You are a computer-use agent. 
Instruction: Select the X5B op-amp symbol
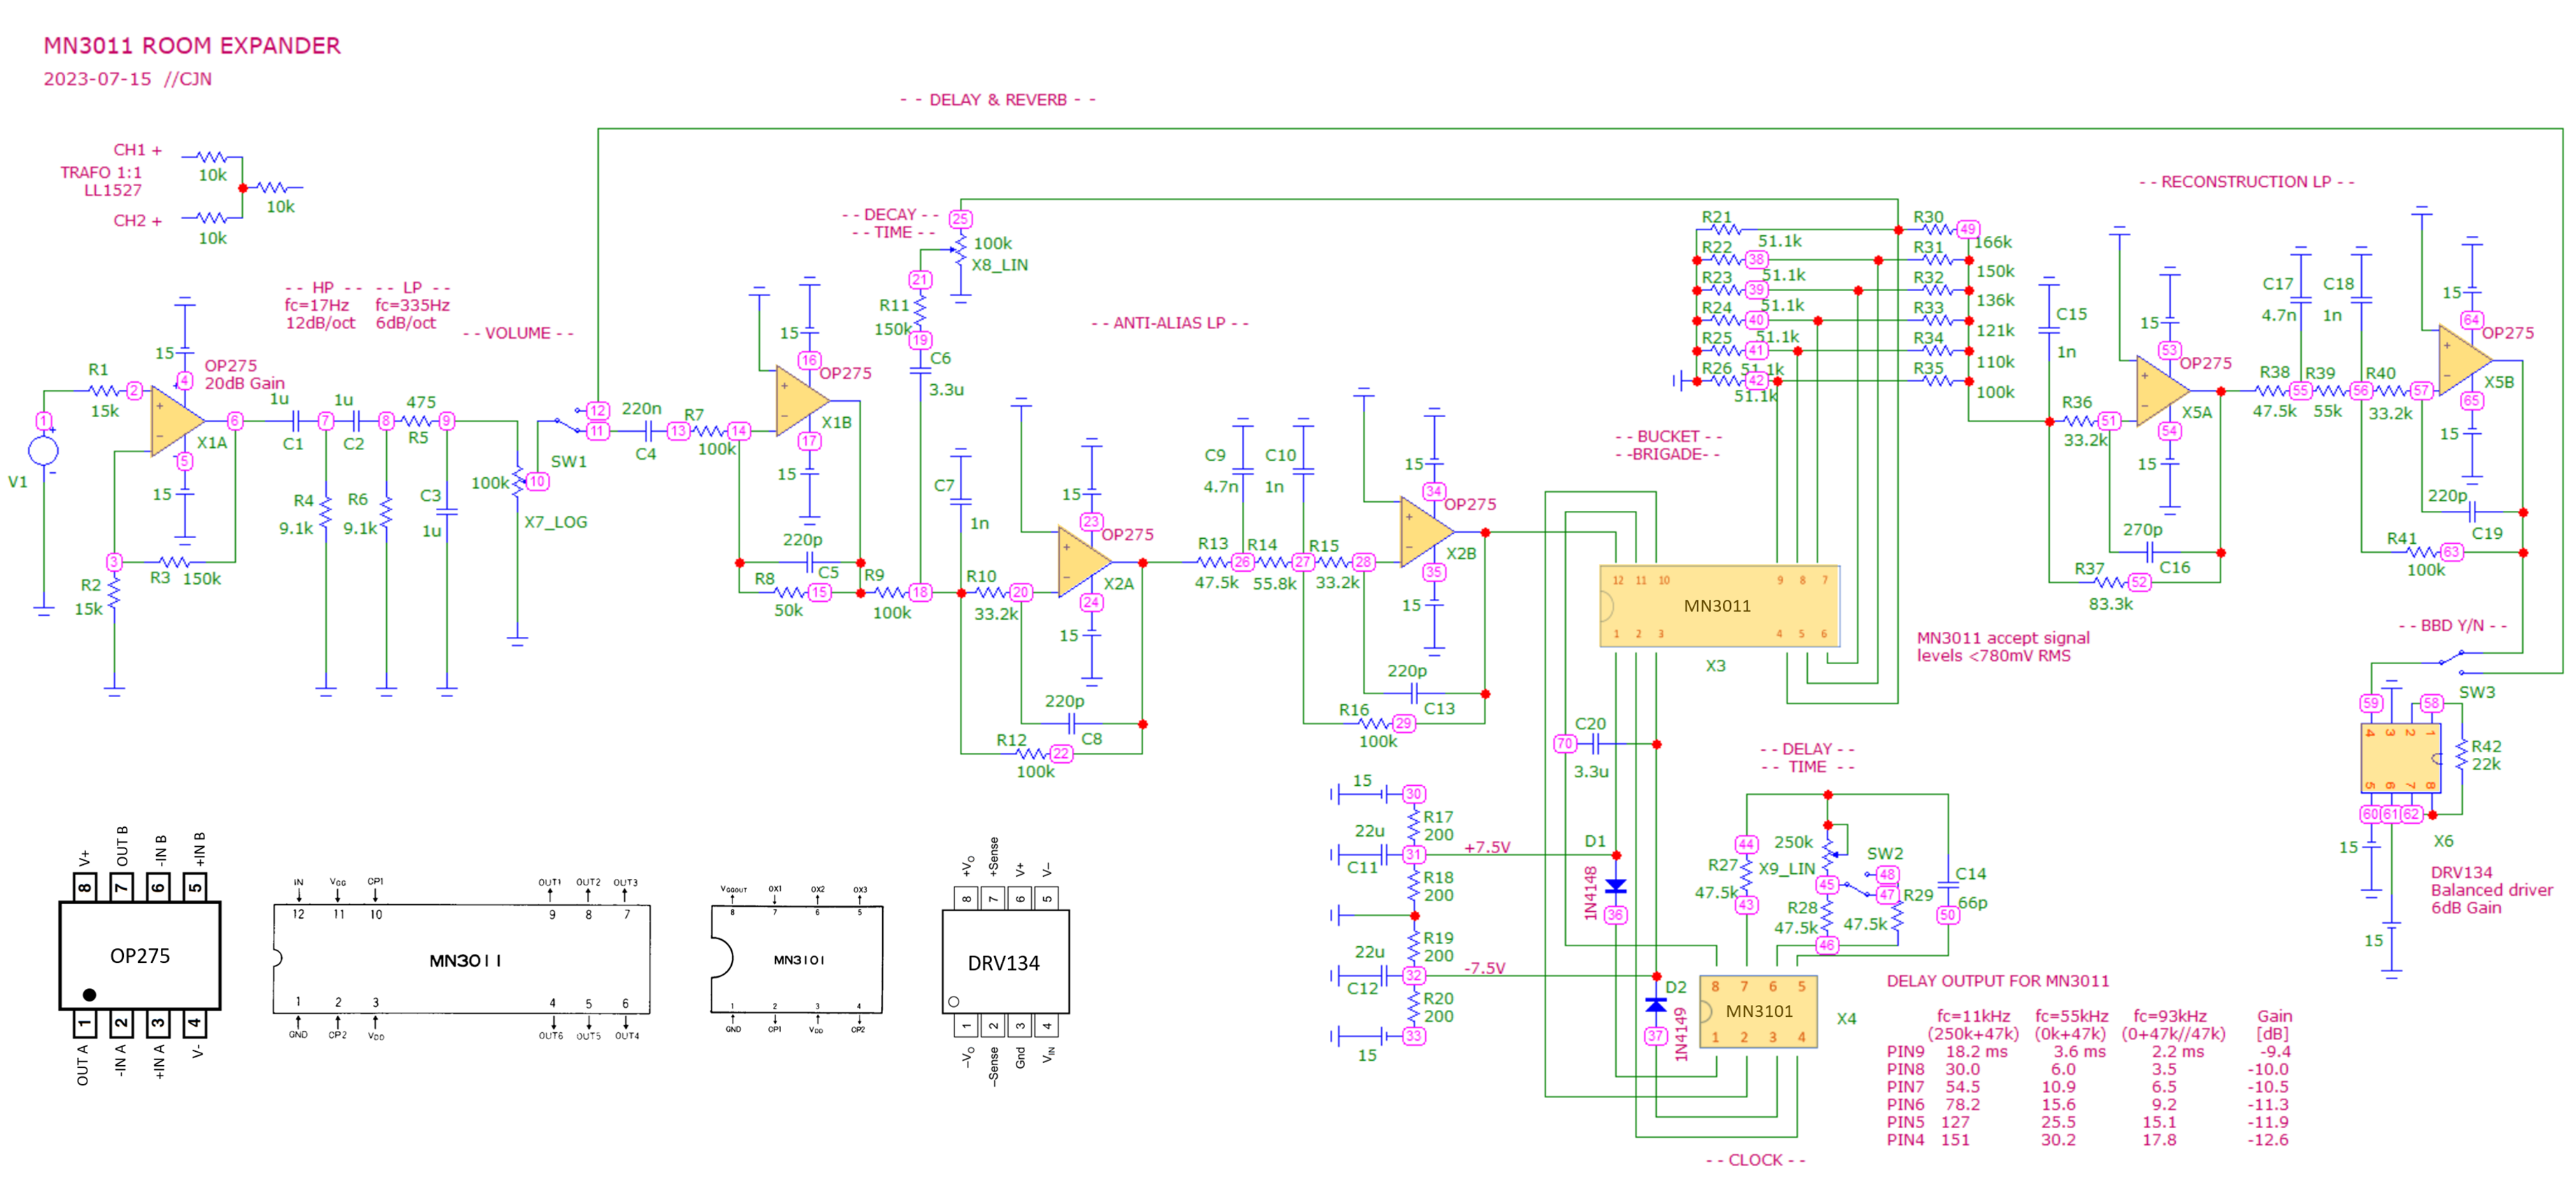[x=2465, y=360]
